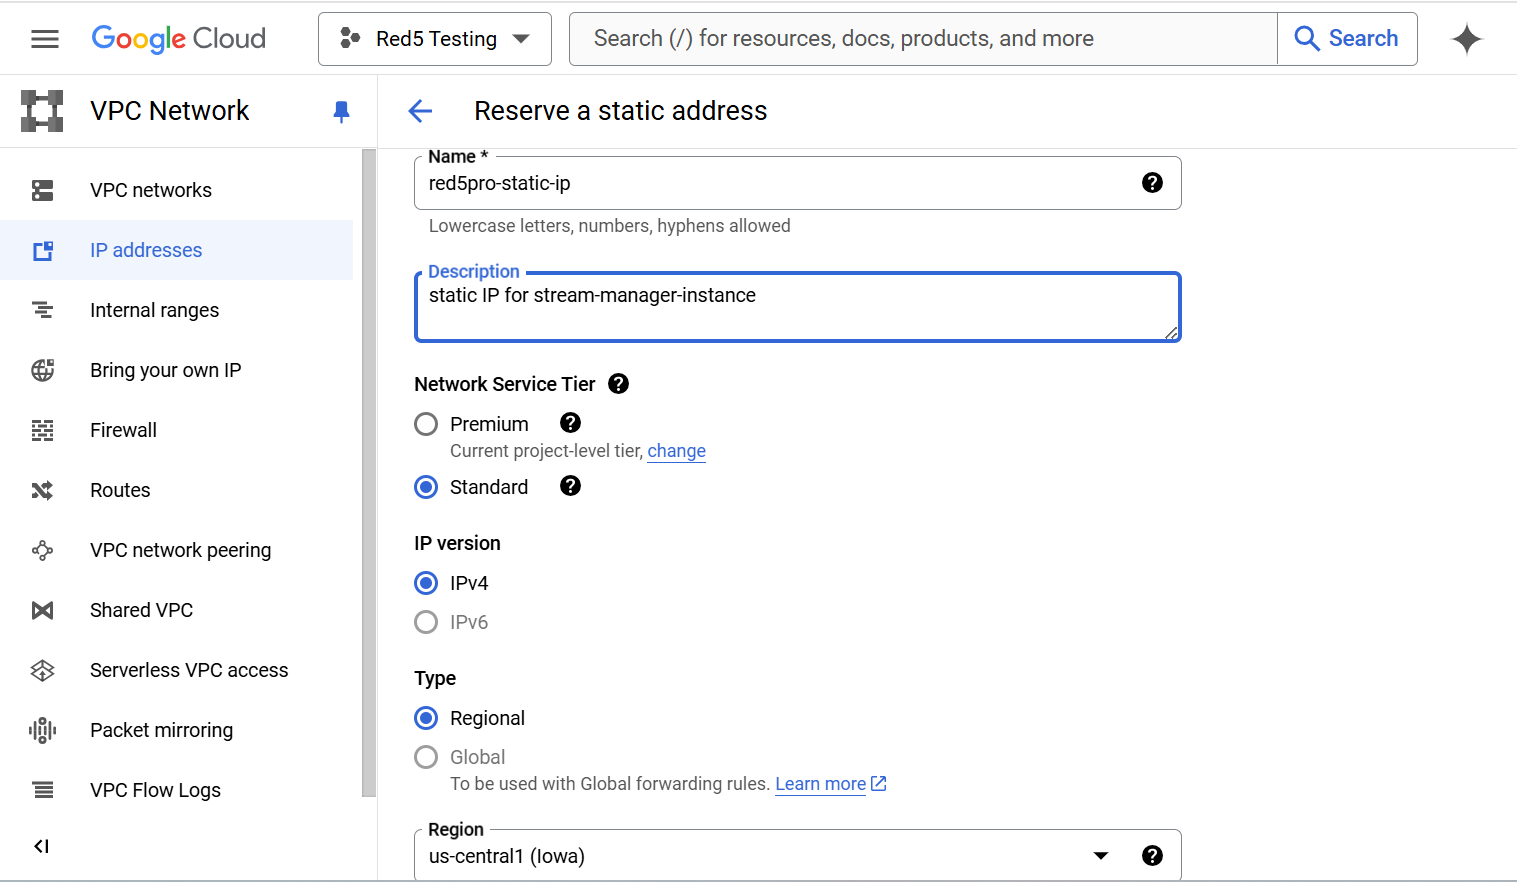1517x882 pixels.
Task: Click the Bring your own IP globe icon
Action: (x=42, y=370)
